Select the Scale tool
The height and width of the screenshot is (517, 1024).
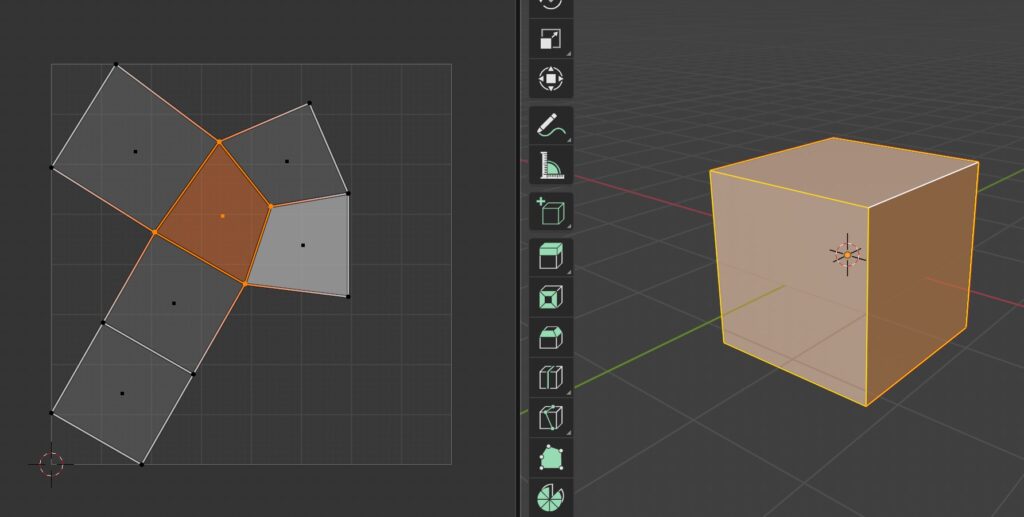(x=550, y=39)
